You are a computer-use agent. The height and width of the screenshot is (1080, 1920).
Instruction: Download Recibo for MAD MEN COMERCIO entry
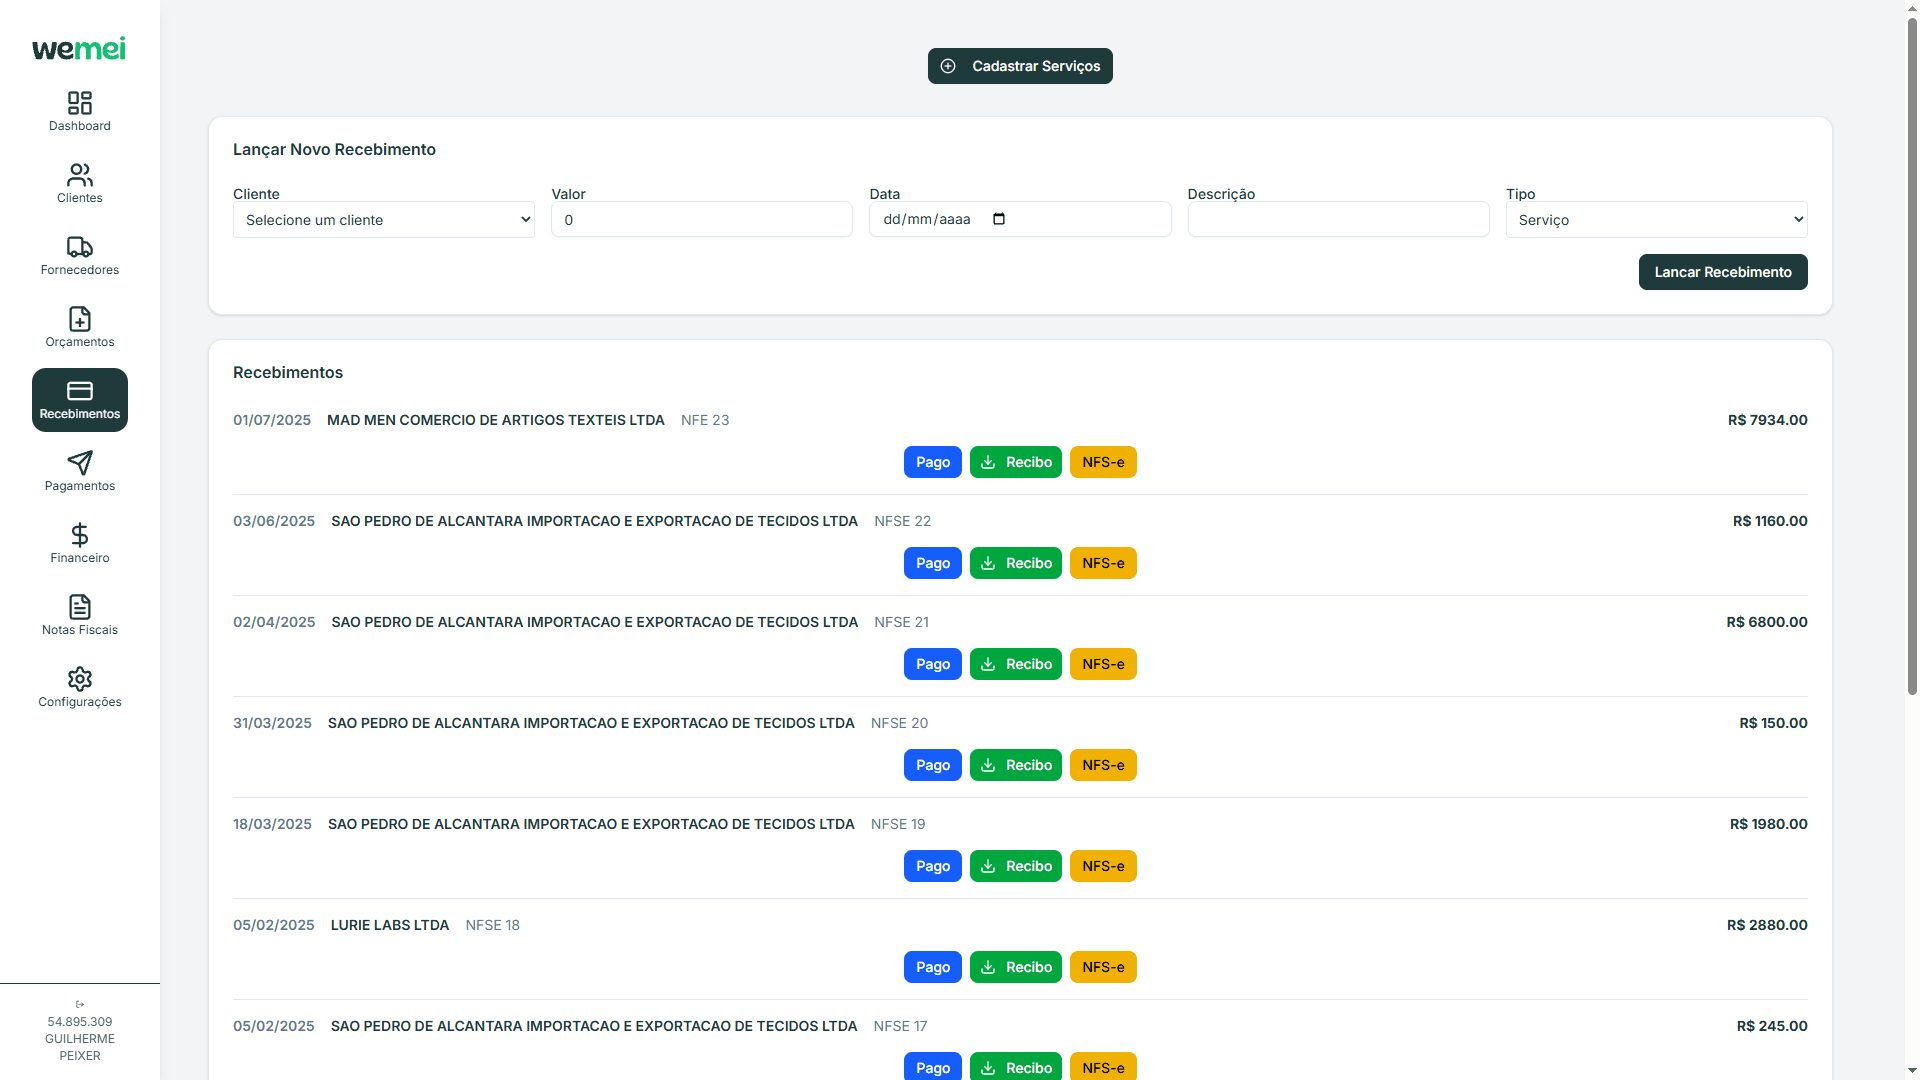click(1015, 462)
